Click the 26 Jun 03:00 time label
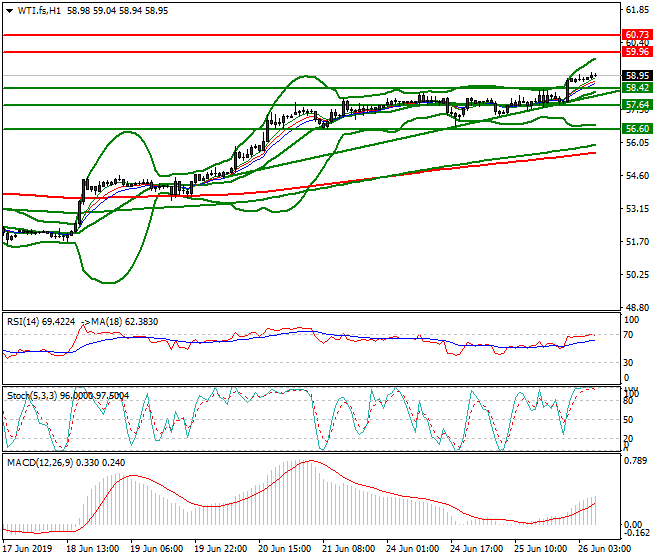Image resolution: width=660 pixels, height=560 pixels. (604, 549)
